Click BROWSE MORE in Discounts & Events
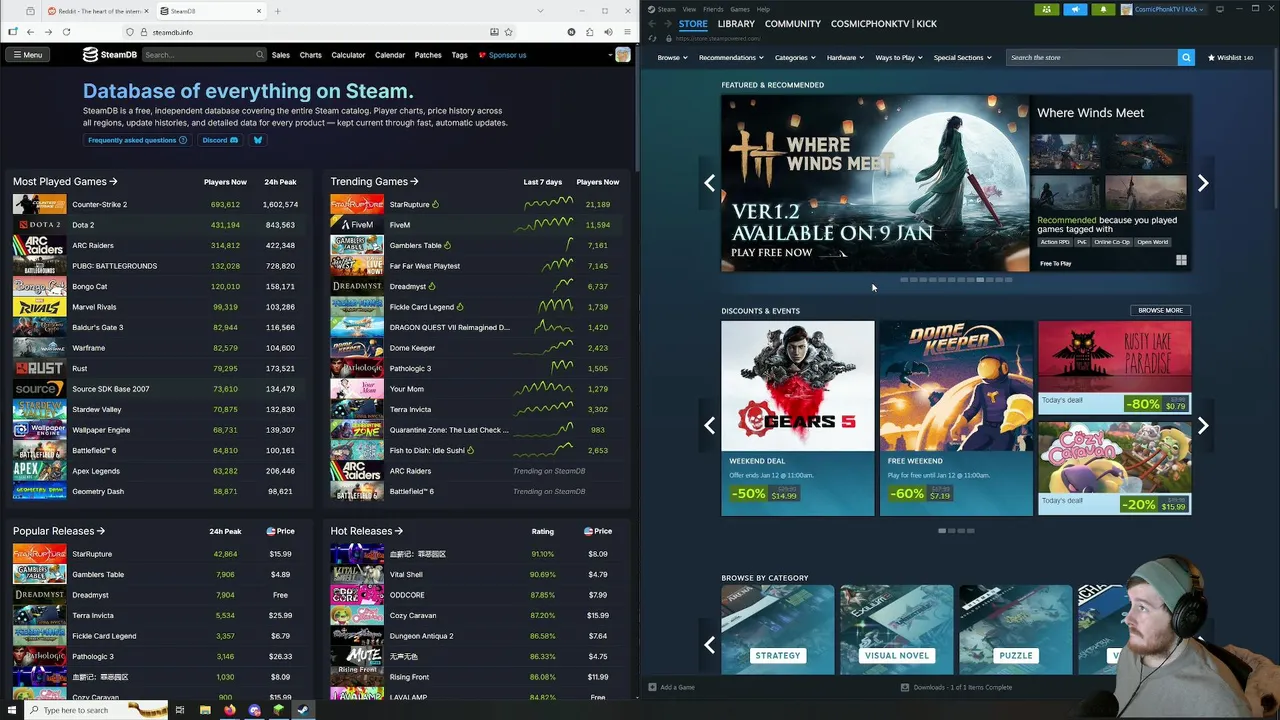 click(1160, 310)
